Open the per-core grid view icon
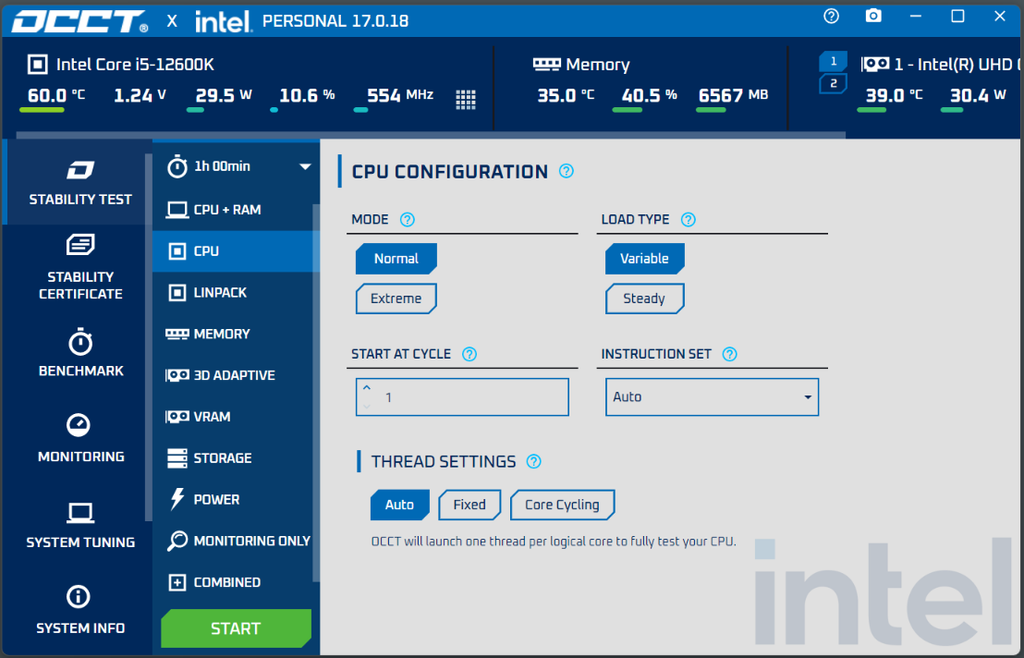 [x=466, y=99]
